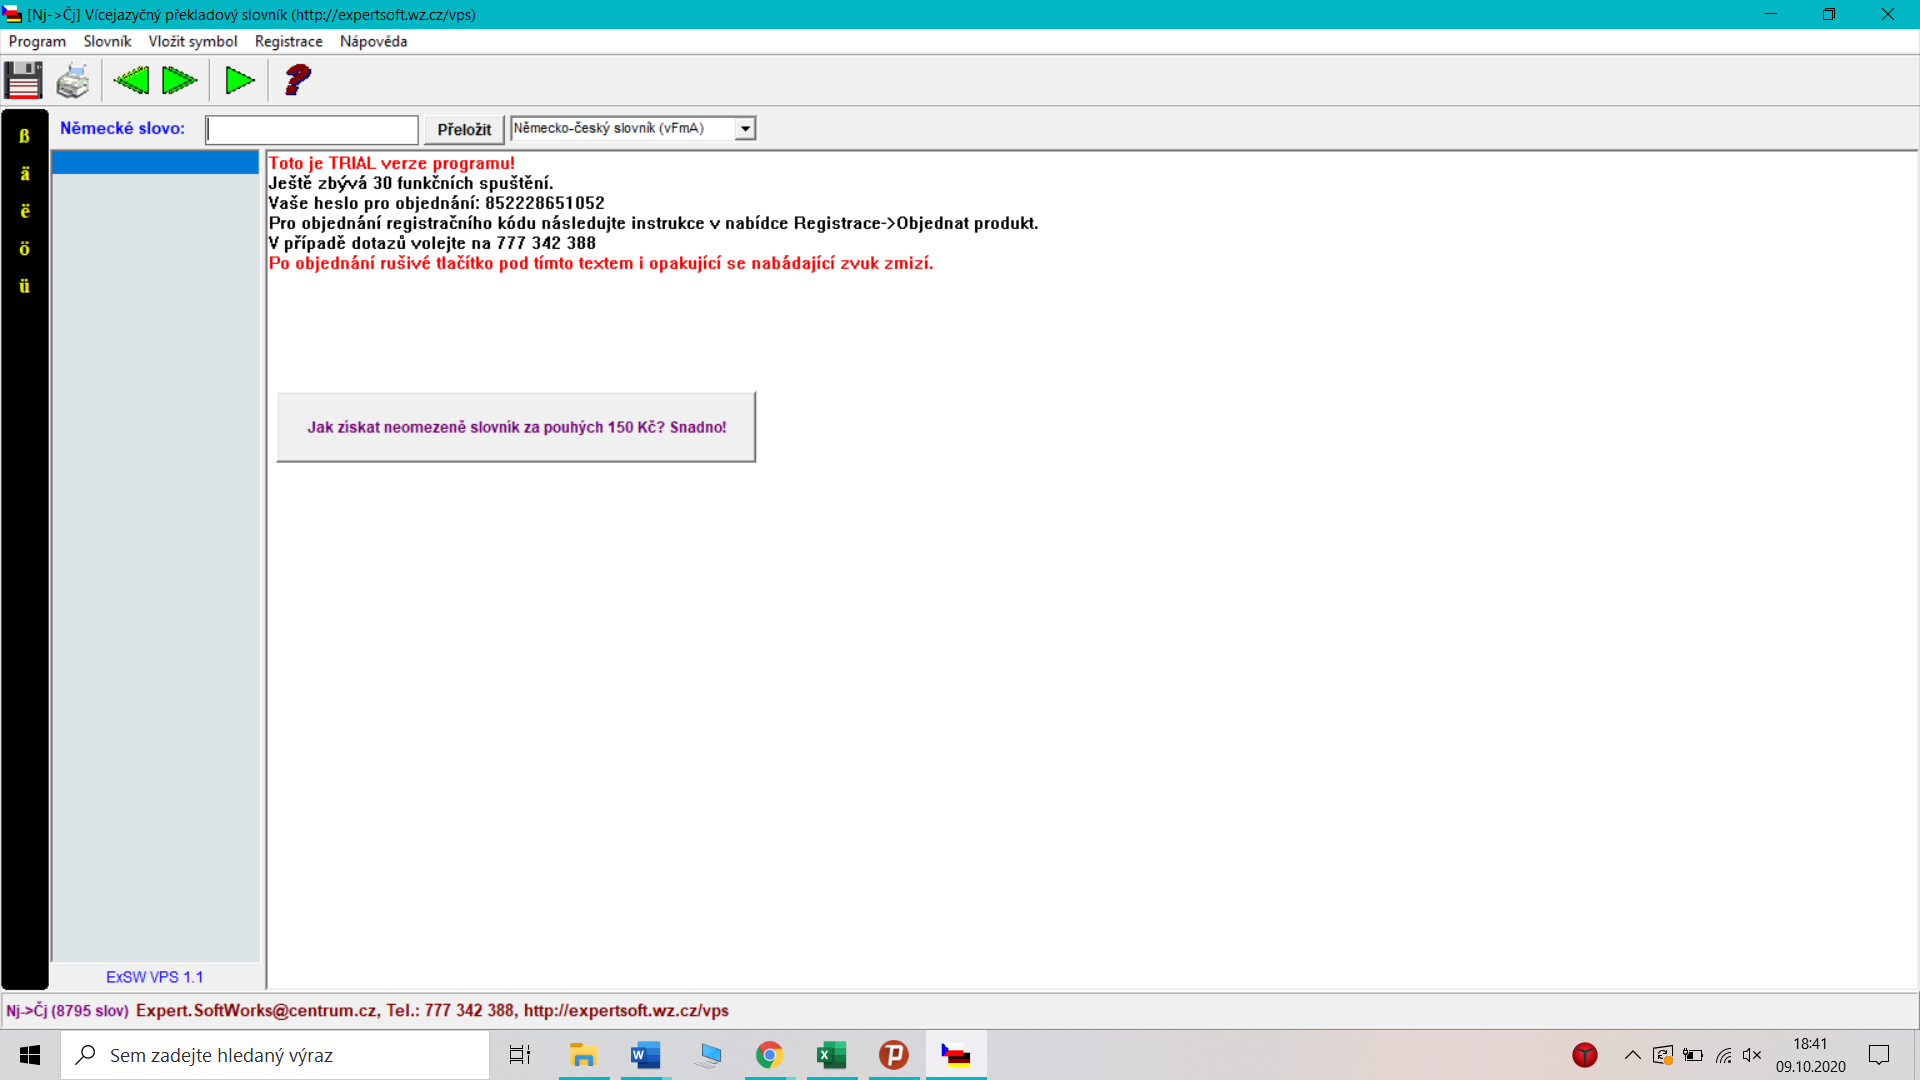Viewport: 1920px width, 1080px height.
Task: Open the Slovník menu
Action: pyautogui.click(x=107, y=41)
